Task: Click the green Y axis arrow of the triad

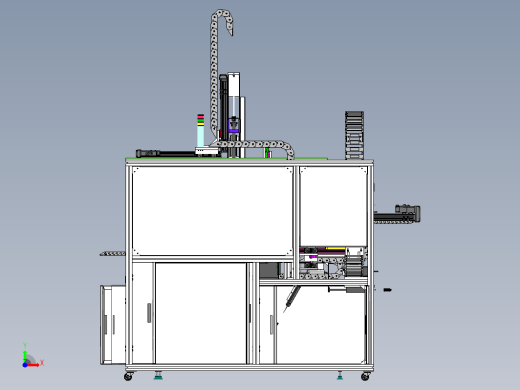Action: point(25,355)
